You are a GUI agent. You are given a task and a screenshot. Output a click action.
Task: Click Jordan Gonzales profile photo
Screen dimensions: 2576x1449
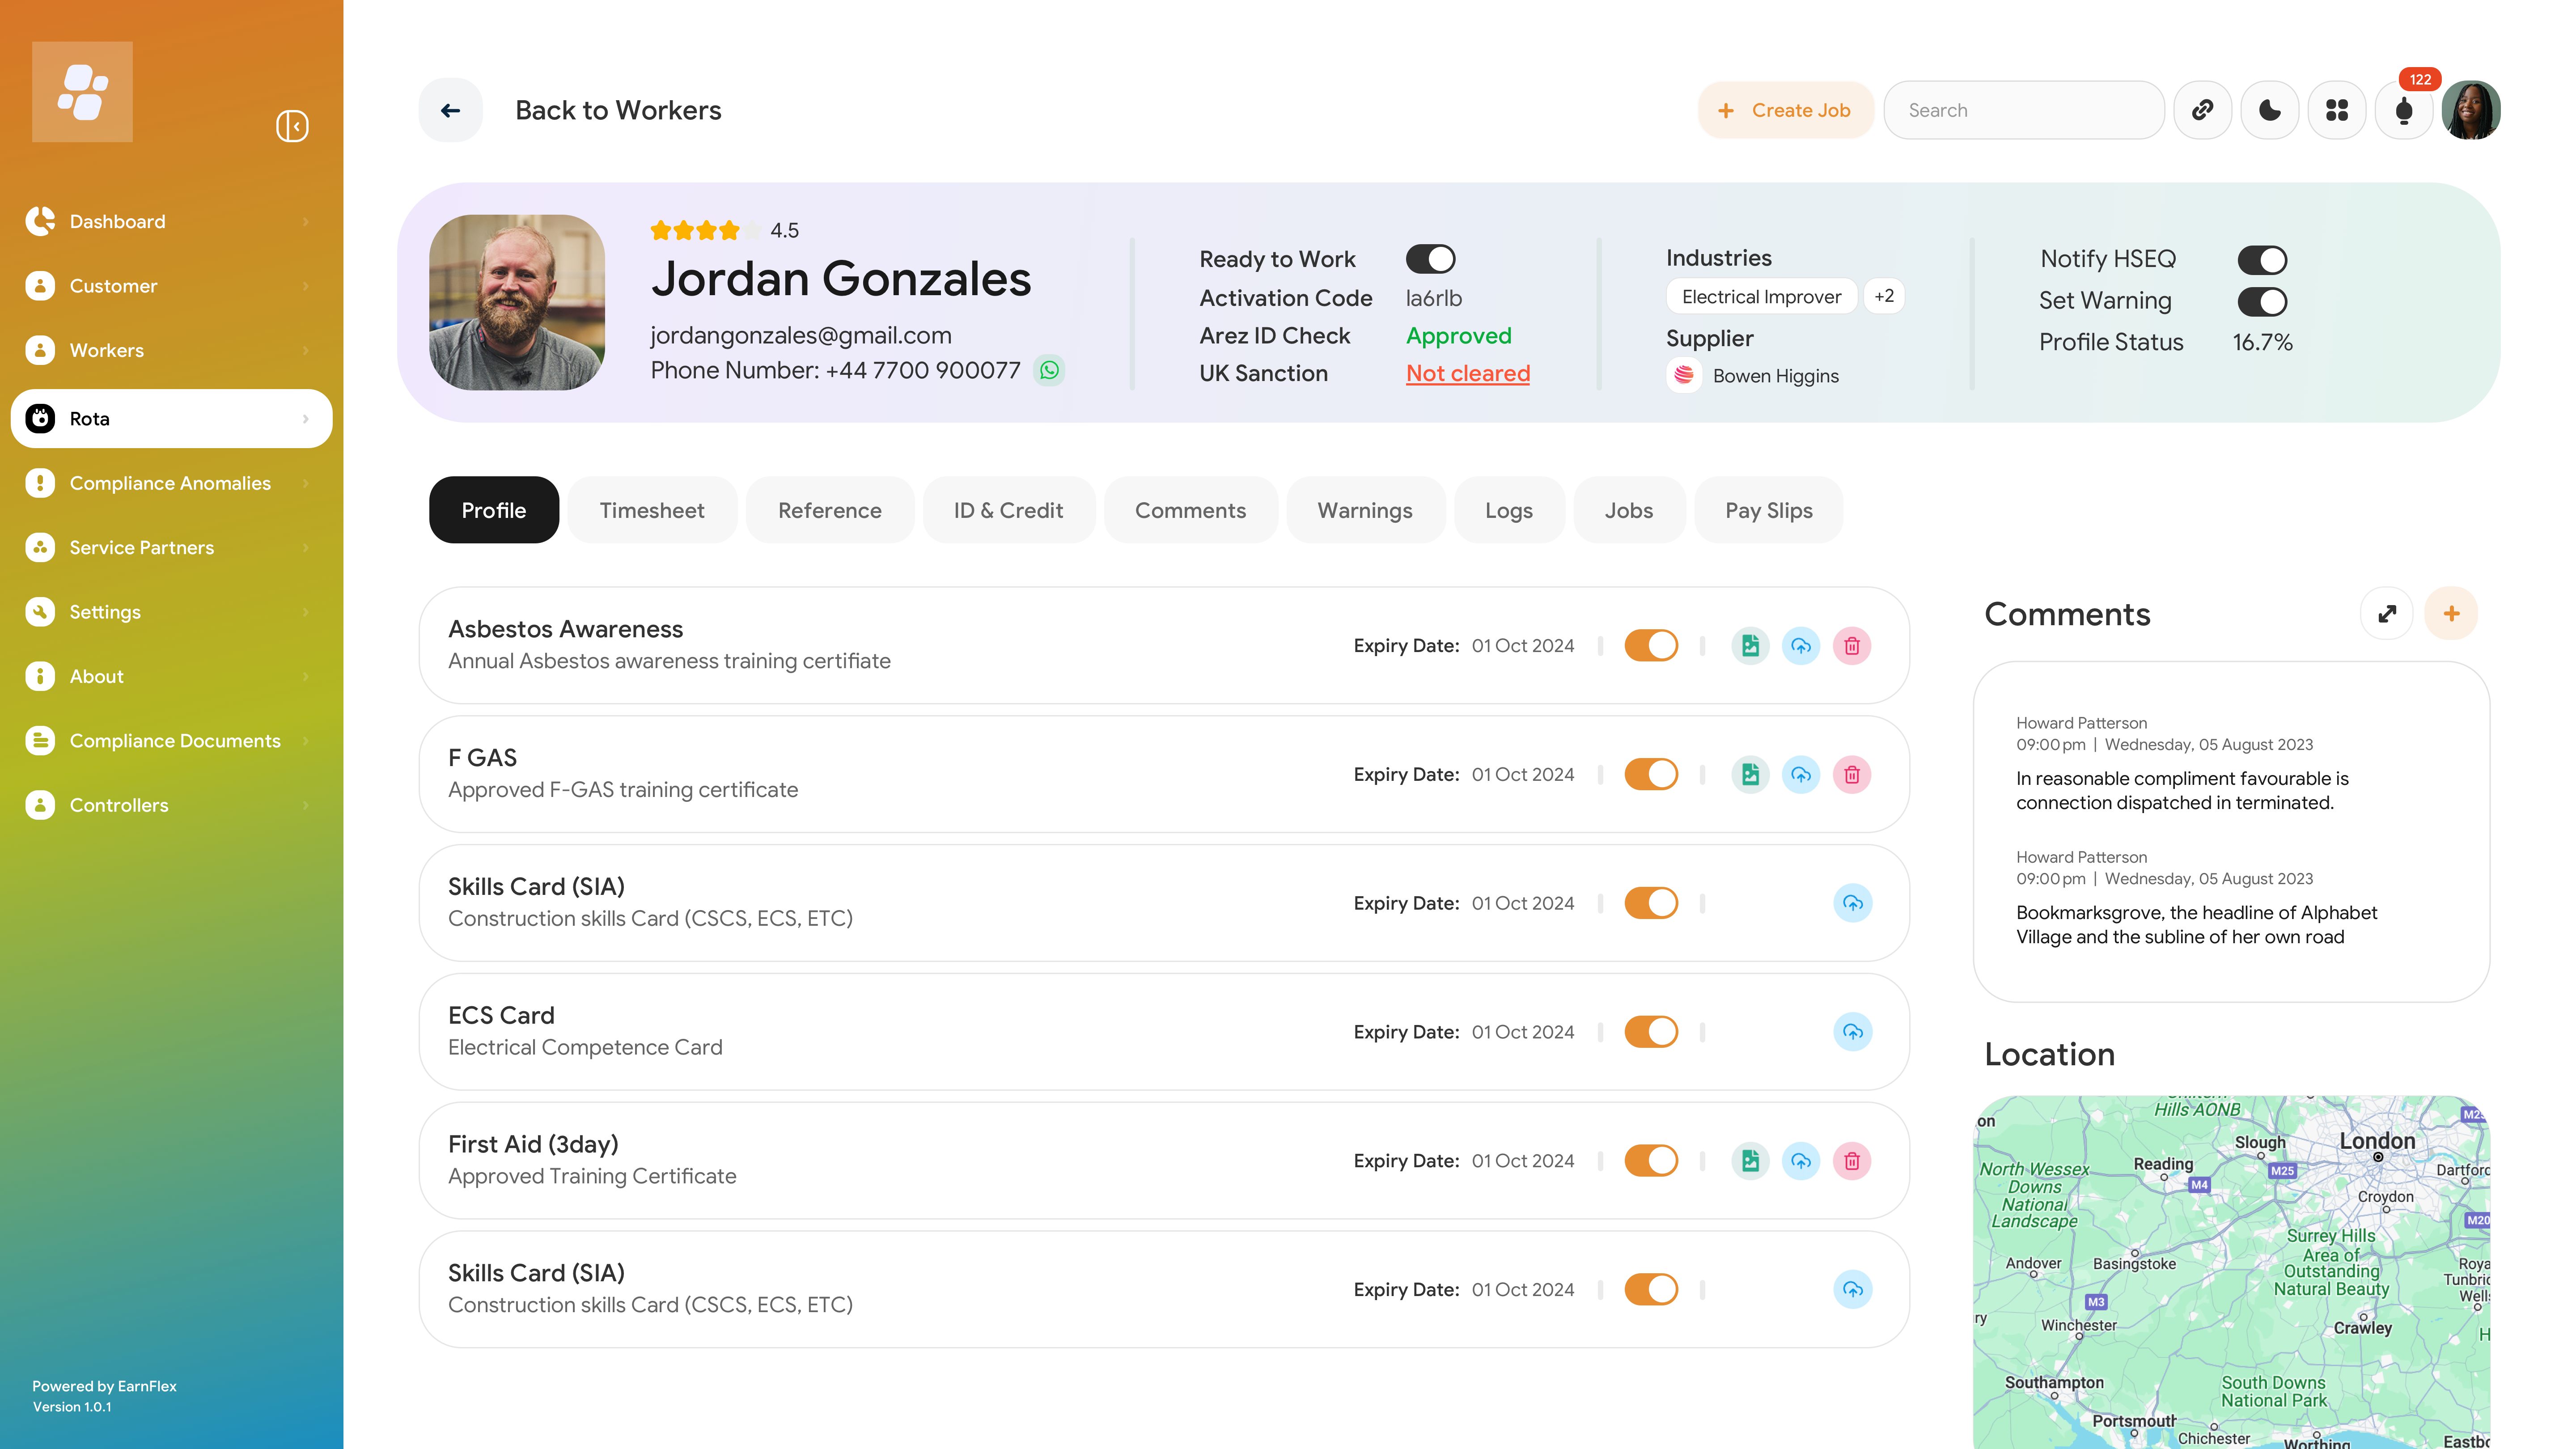pos(517,302)
